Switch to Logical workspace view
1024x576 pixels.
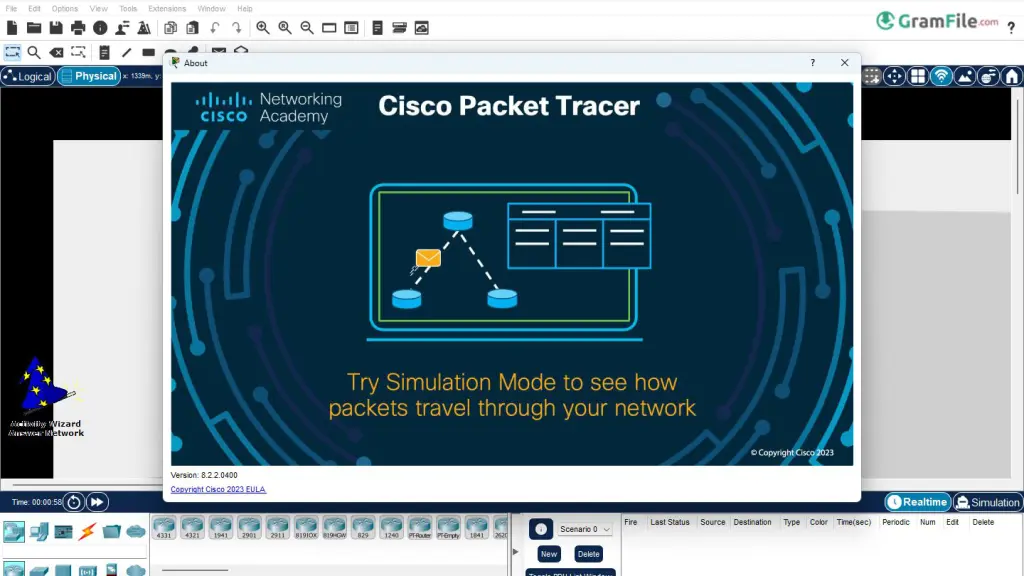tap(28, 76)
